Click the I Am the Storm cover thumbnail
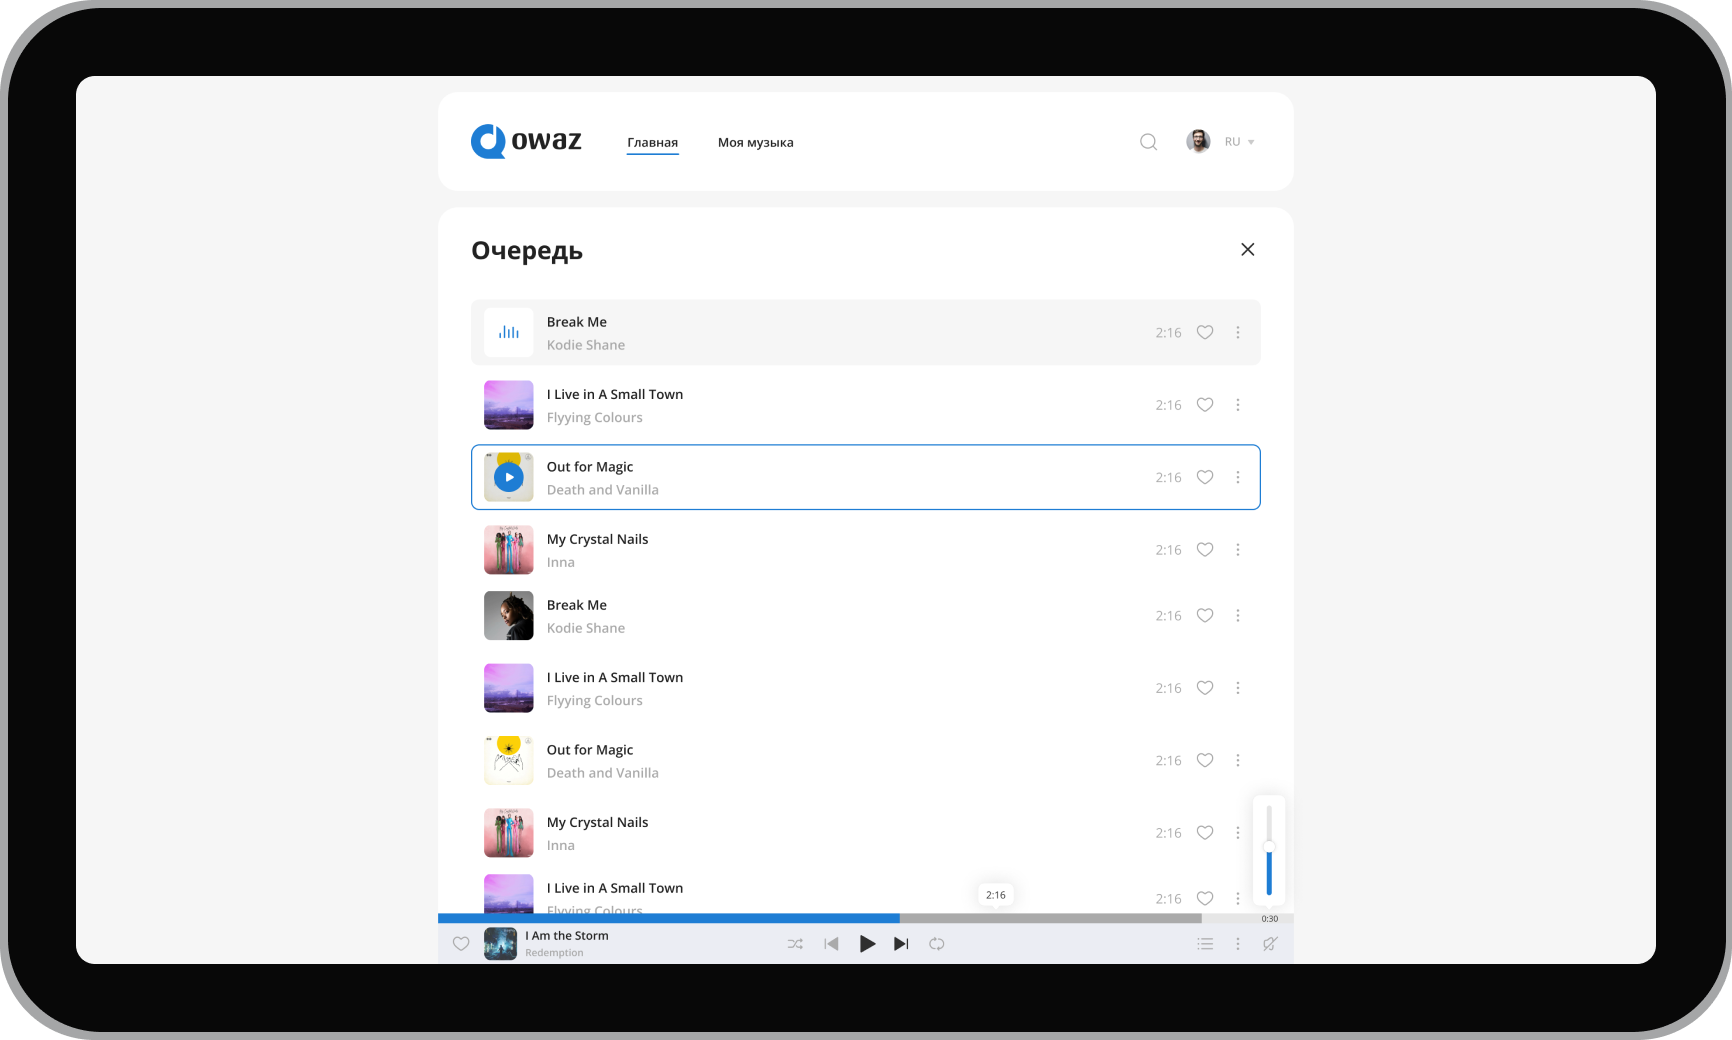 [x=500, y=944]
